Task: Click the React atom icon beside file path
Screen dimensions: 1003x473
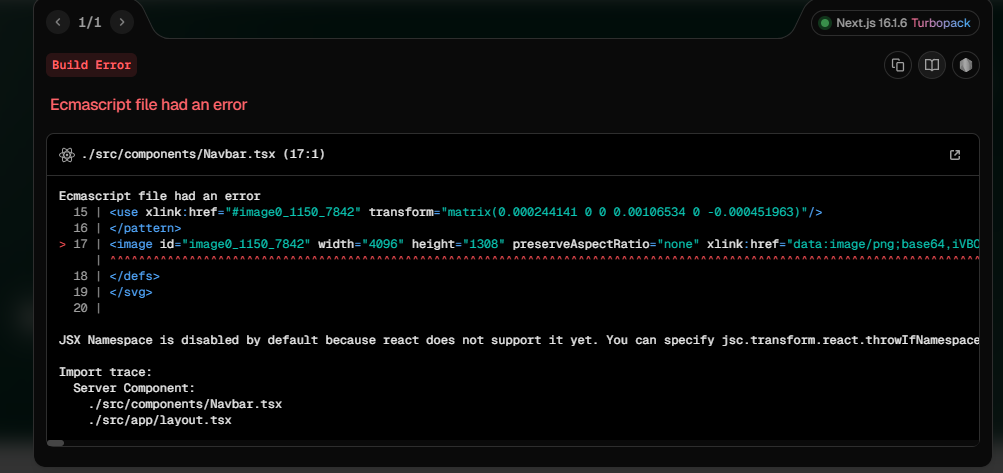Action: pos(67,155)
